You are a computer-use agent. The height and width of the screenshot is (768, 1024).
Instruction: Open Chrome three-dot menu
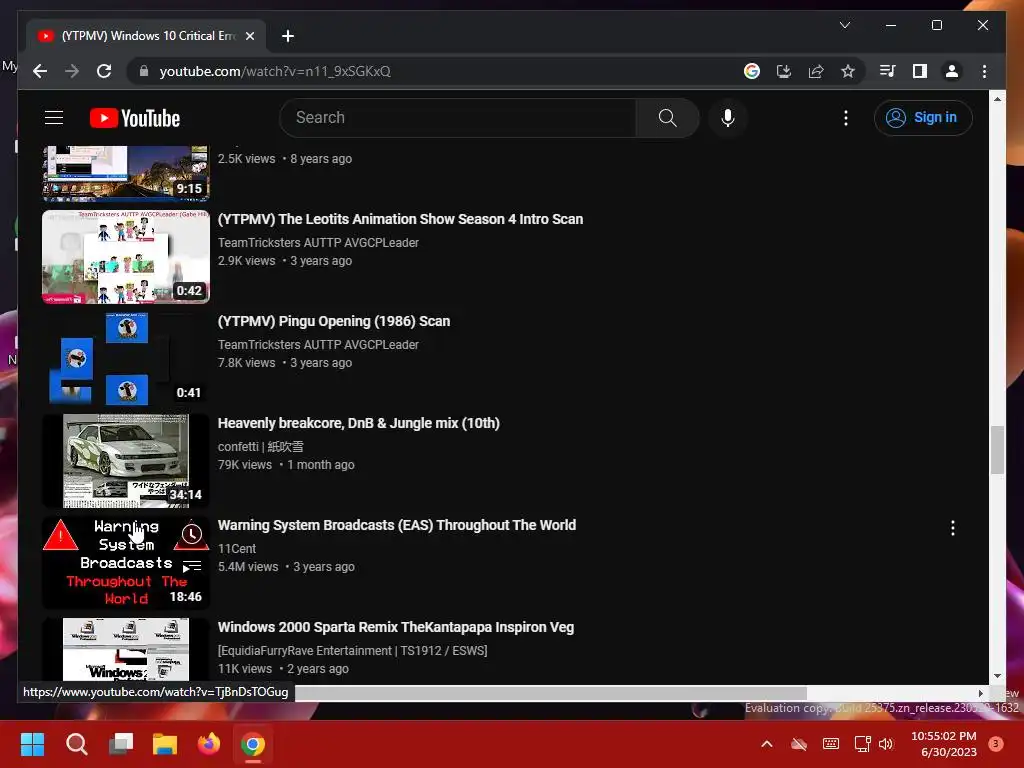click(x=984, y=71)
